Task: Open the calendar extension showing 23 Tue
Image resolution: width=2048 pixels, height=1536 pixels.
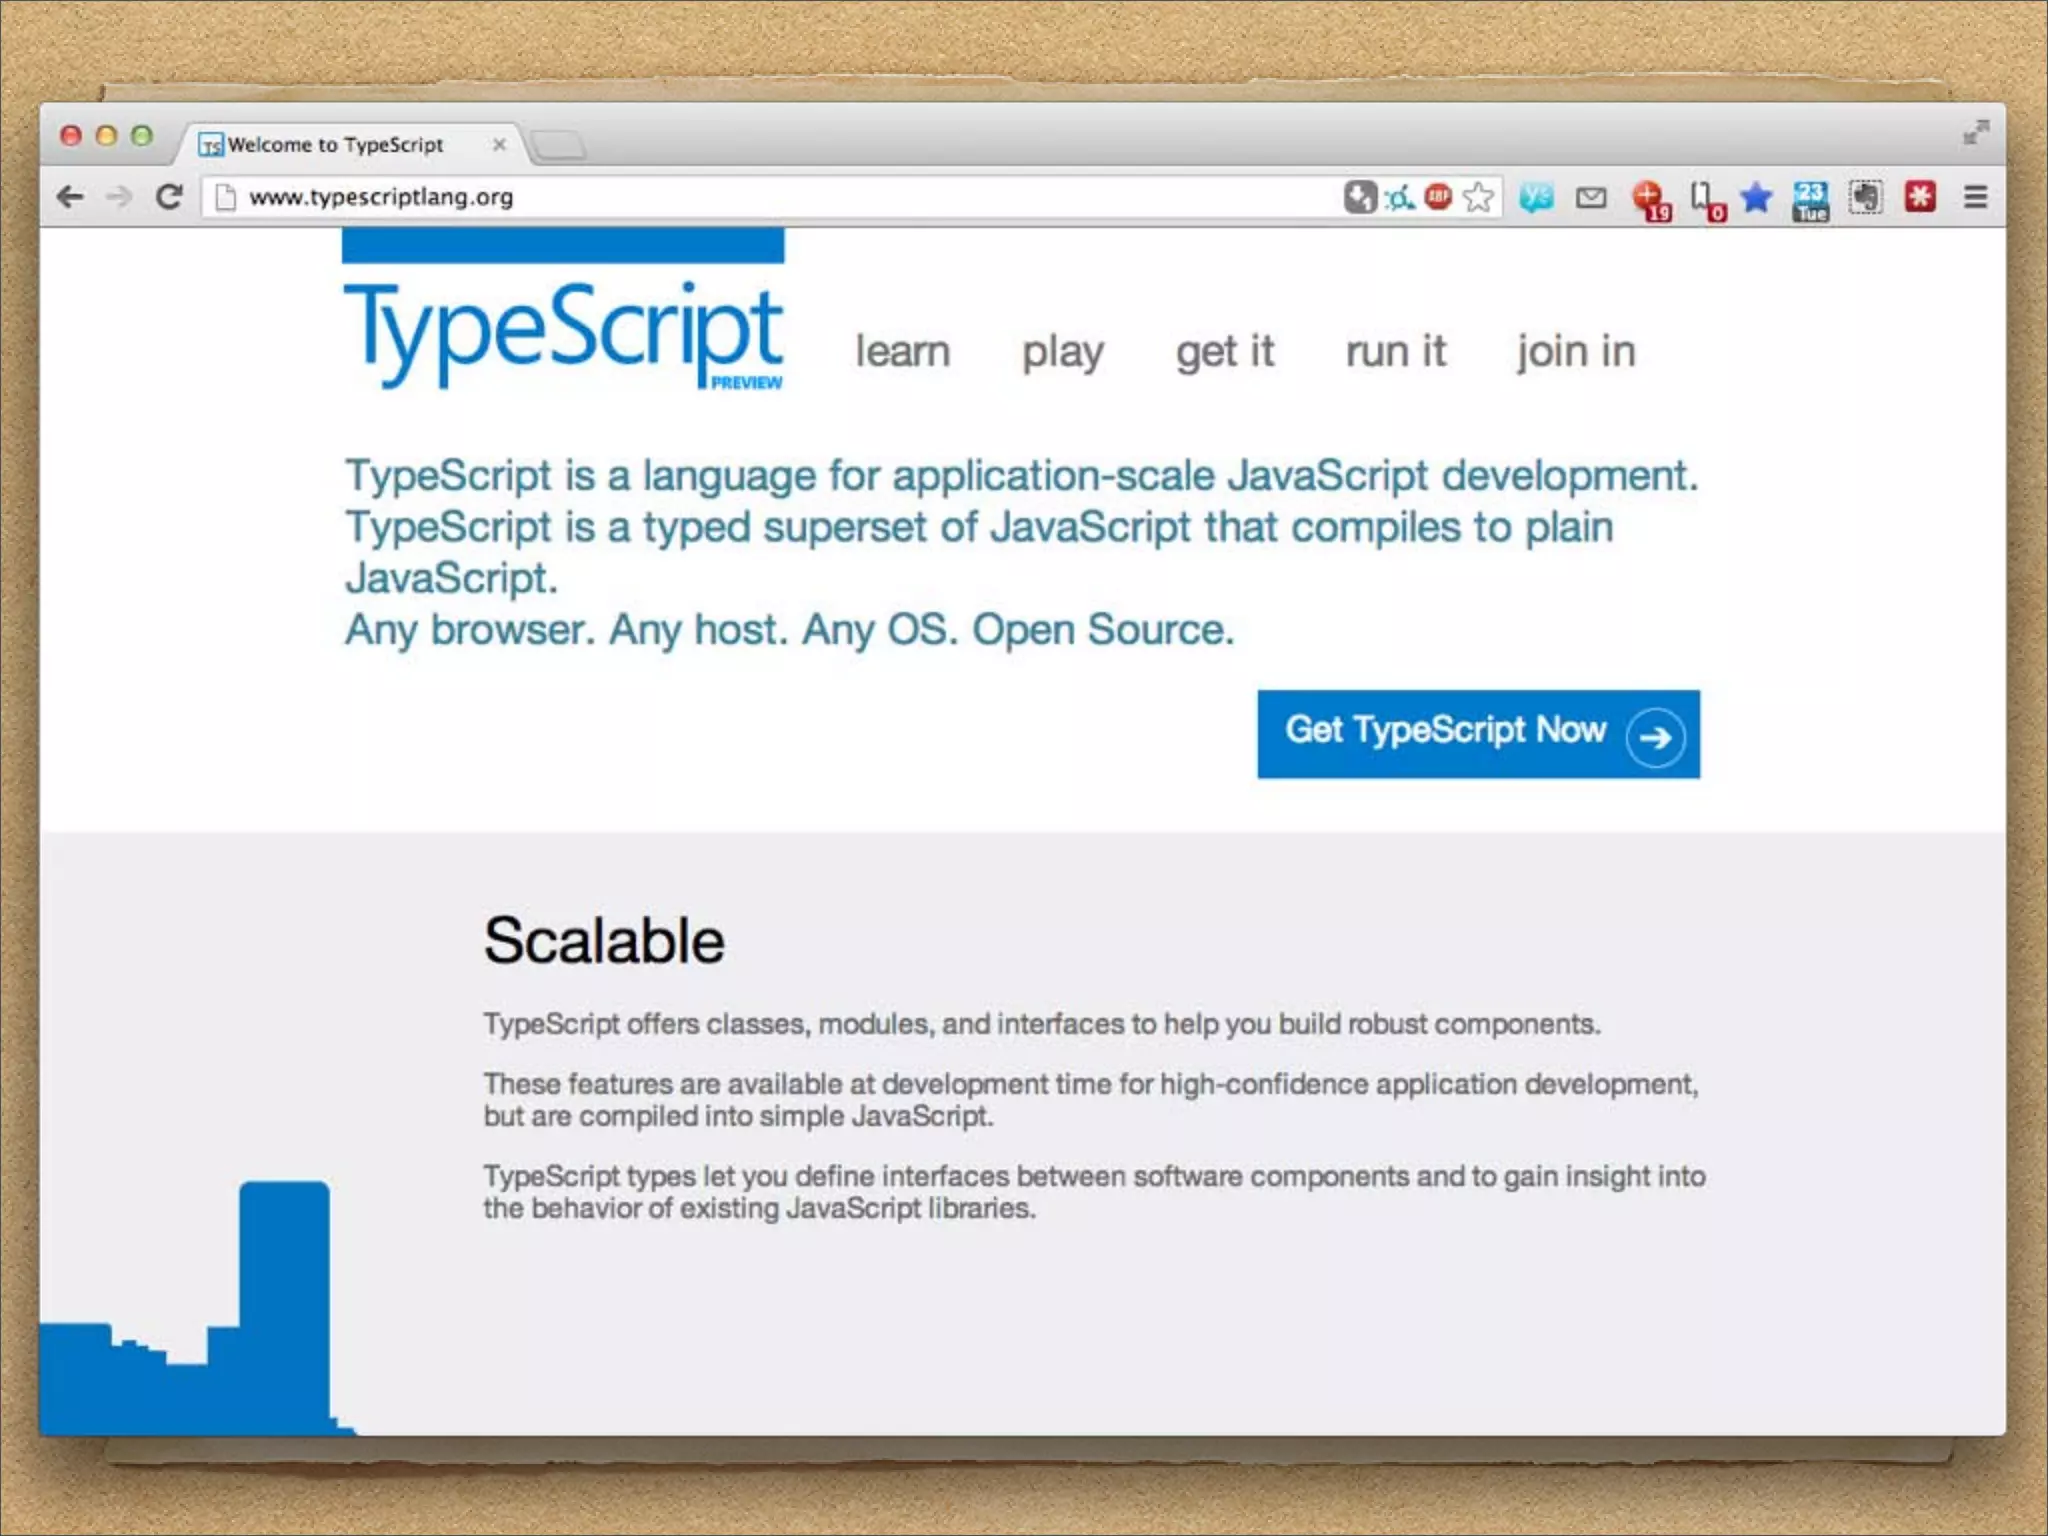Action: pos(1810,198)
